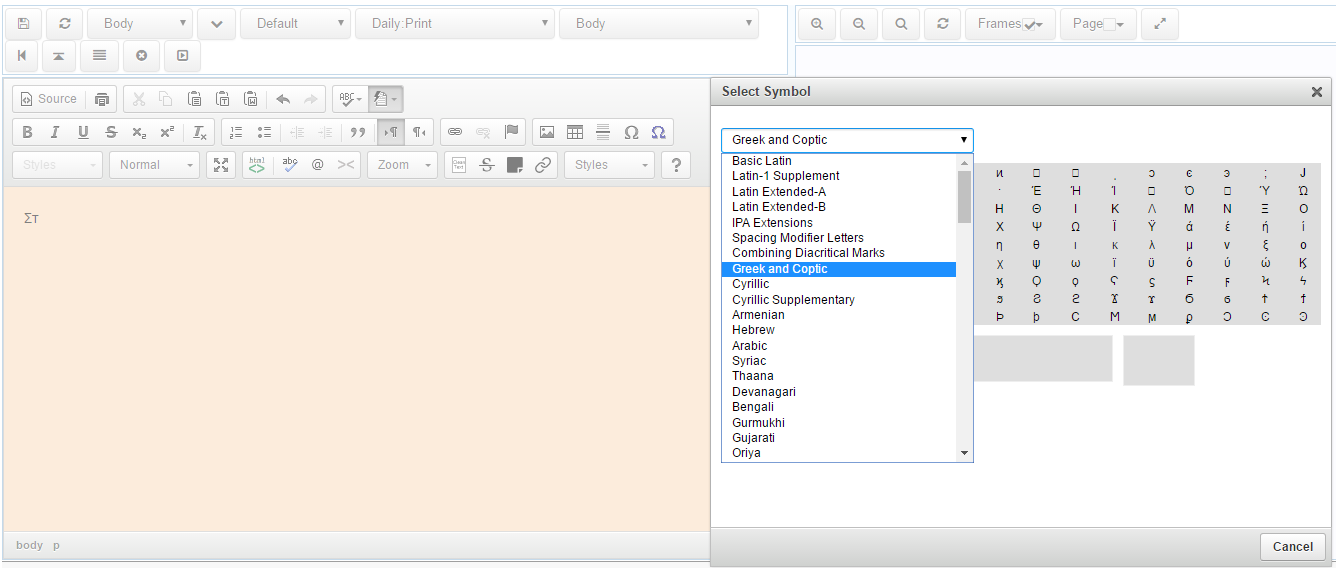The height and width of the screenshot is (568, 1336).
Task: Toggle Bold formatting
Action: [x=27, y=132]
